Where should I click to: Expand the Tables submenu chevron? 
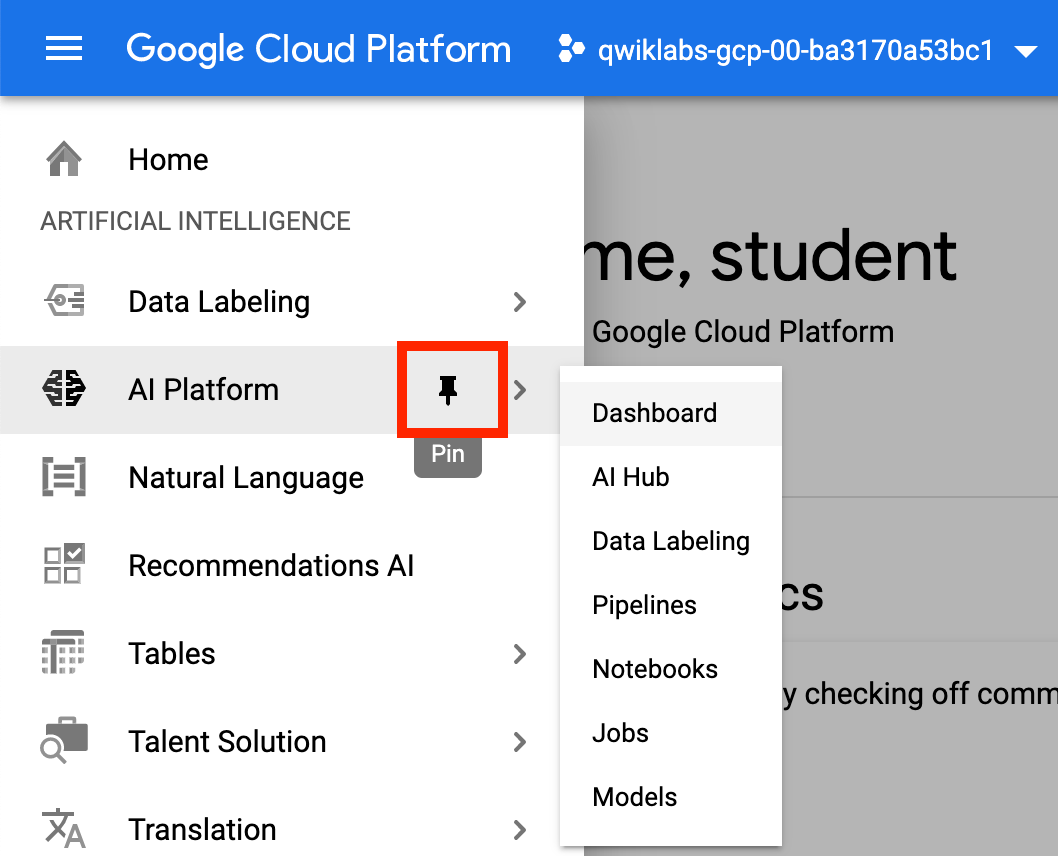point(519,654)
